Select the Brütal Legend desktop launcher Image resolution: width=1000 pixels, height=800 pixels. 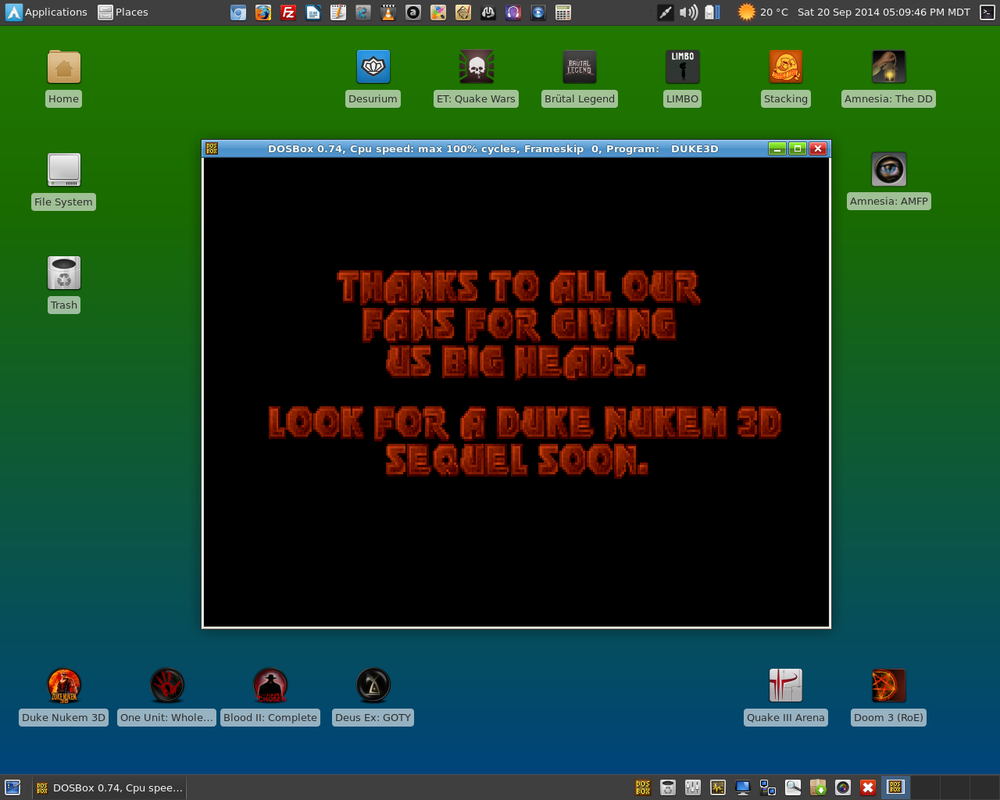point(580,78)
